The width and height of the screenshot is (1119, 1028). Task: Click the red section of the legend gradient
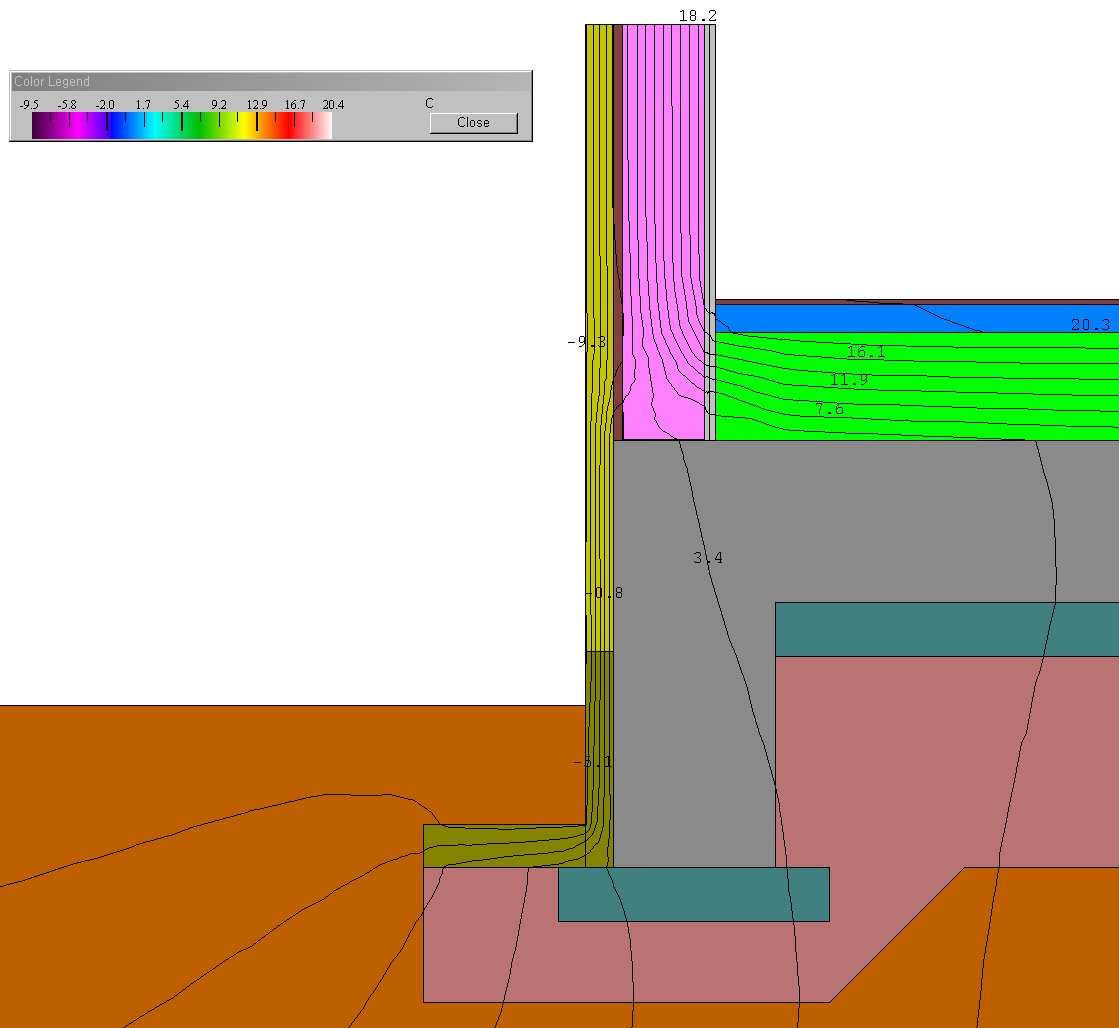point(290,124)
